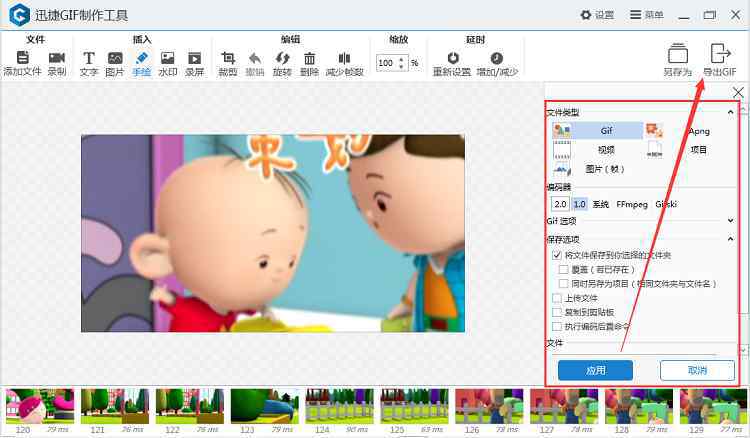Viewport: 750px width, 438px height.
Task: Select frame thumbnail 129
Action: pos(714,406)
